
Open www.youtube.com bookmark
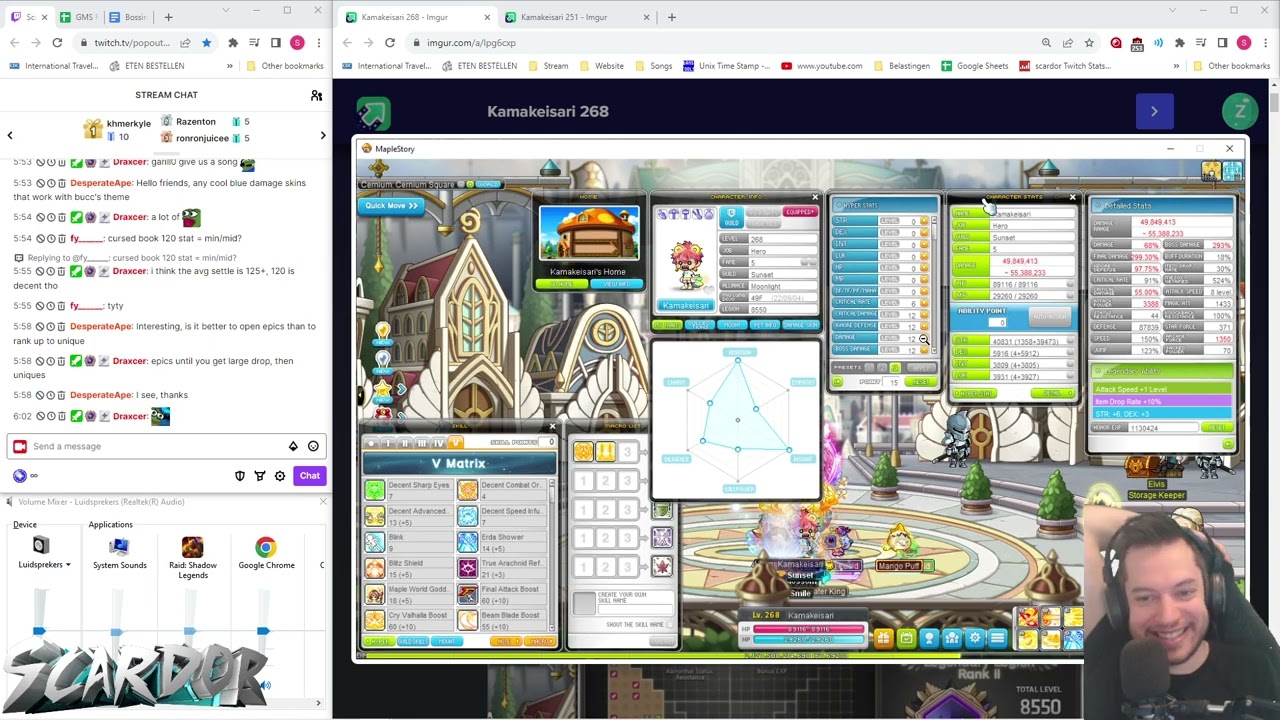click(822, 66)
